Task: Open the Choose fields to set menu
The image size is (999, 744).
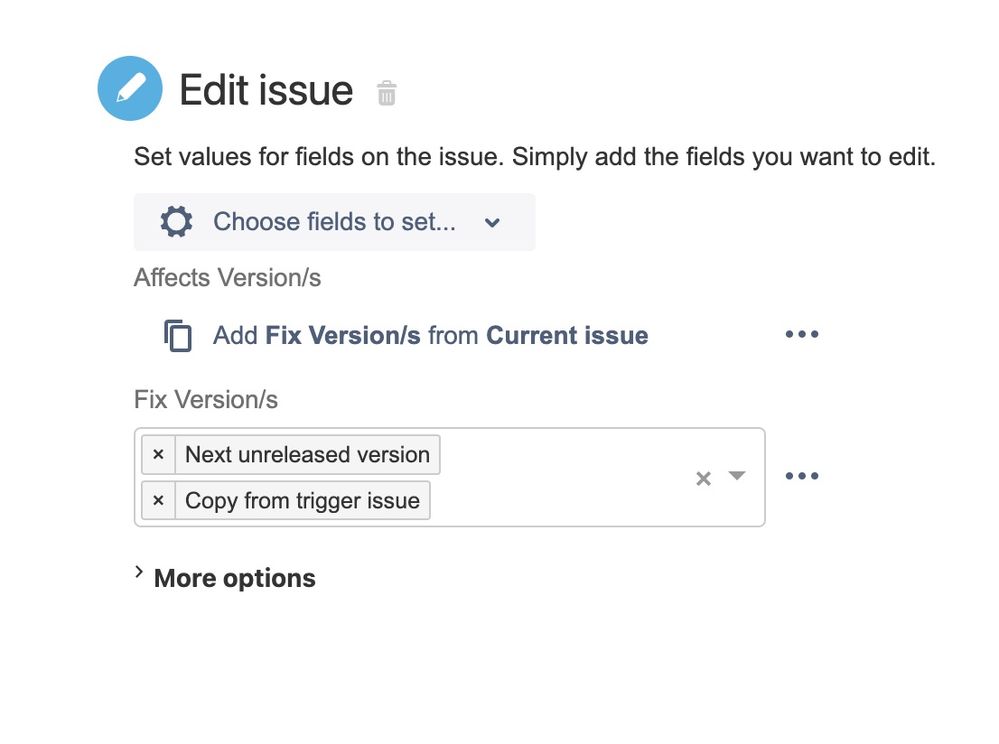Action: point(334,222)
